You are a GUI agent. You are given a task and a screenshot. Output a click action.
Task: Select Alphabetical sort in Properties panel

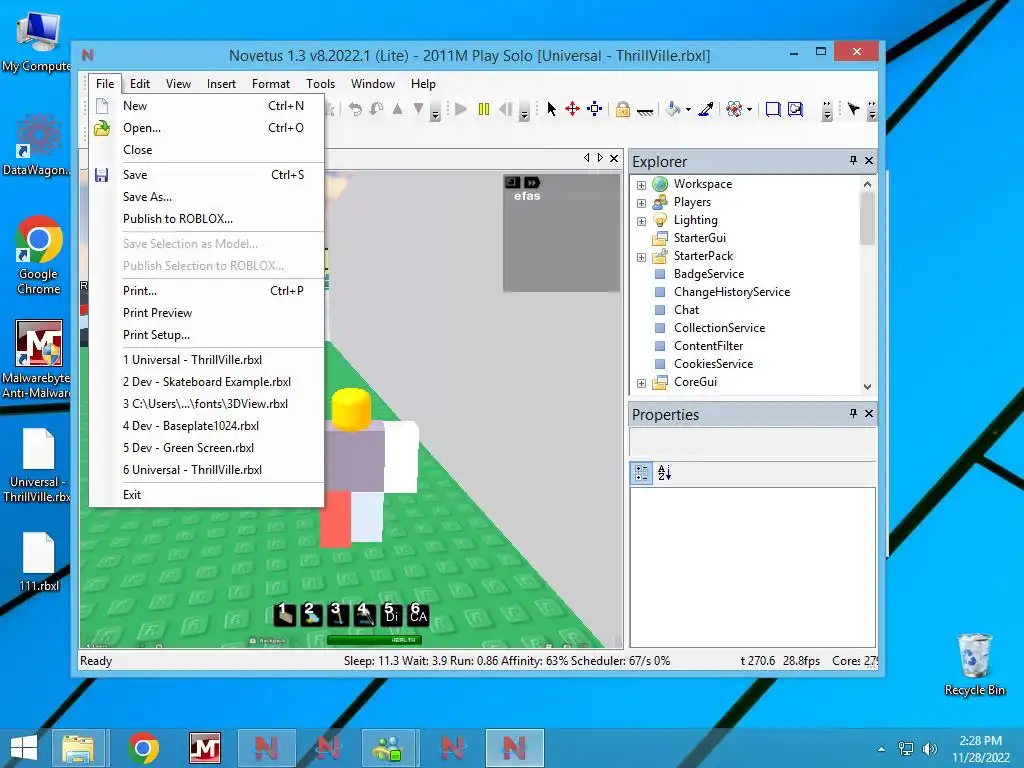coord(664,473)
